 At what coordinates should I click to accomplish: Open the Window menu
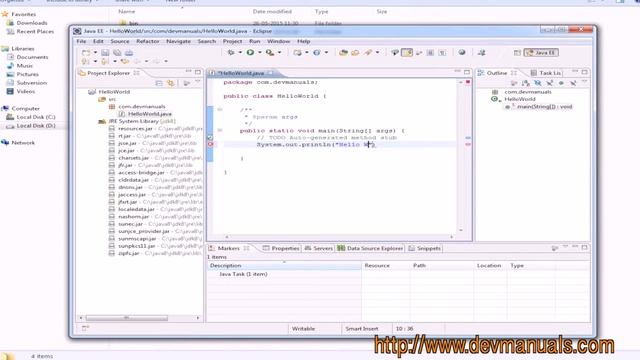278,41
